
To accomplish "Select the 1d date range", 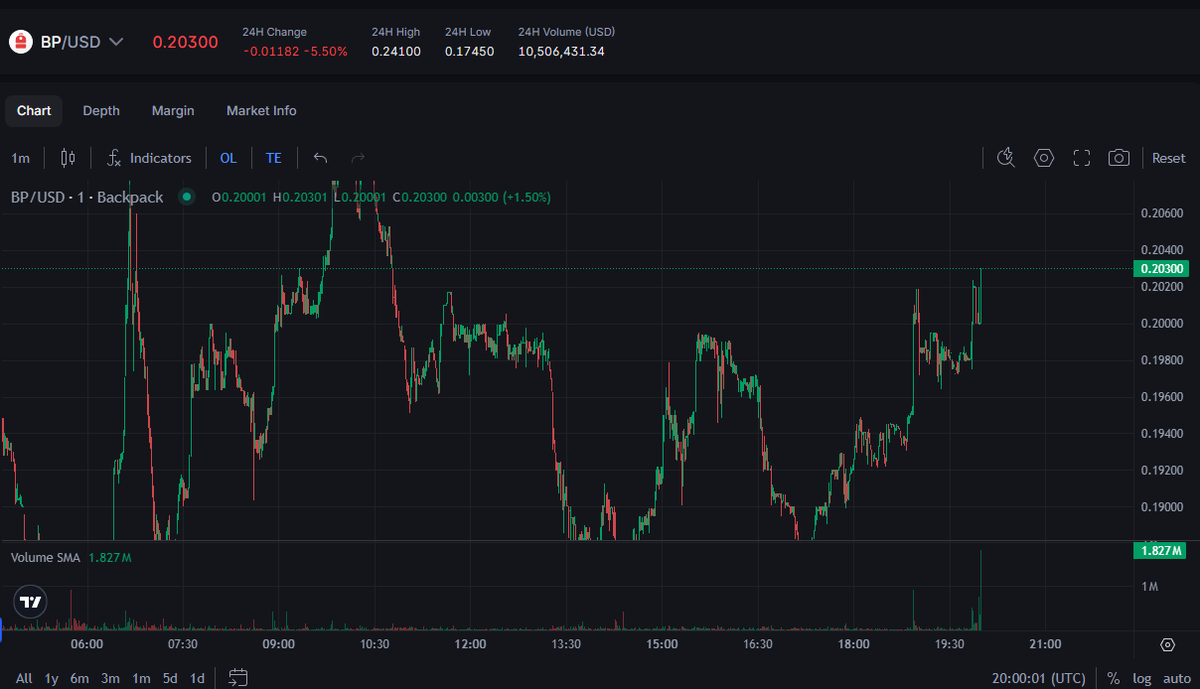I will 198,678.
